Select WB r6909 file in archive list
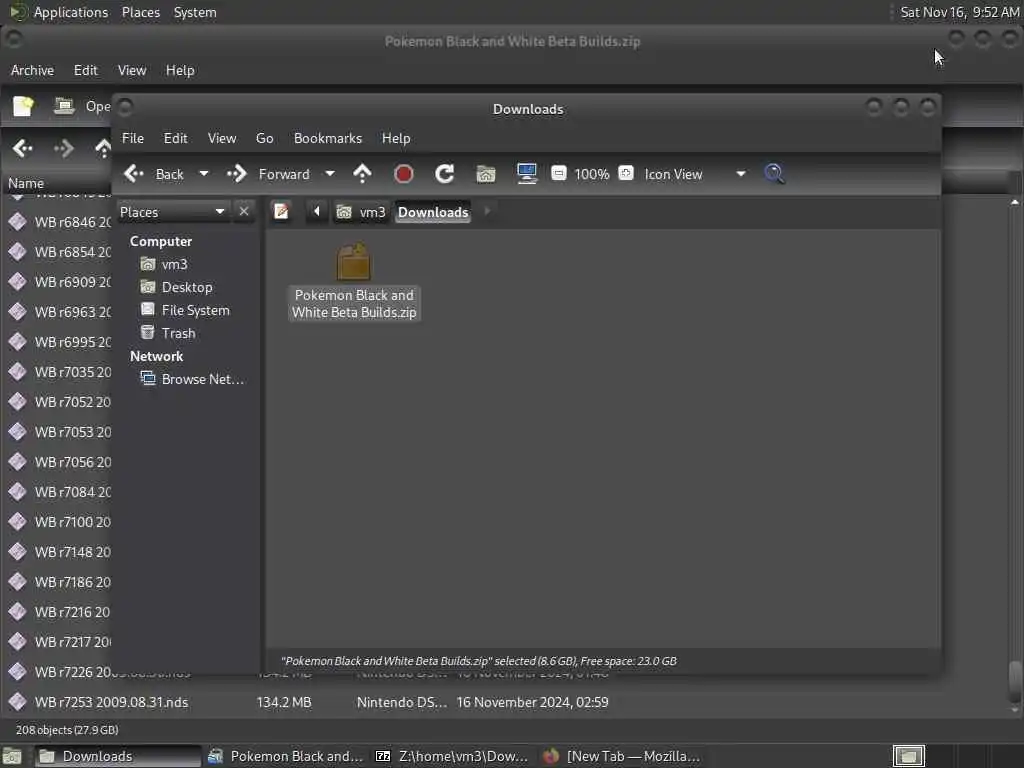Screen dimensions: 1024x768 pyautogui.click(x=60, y=282)
